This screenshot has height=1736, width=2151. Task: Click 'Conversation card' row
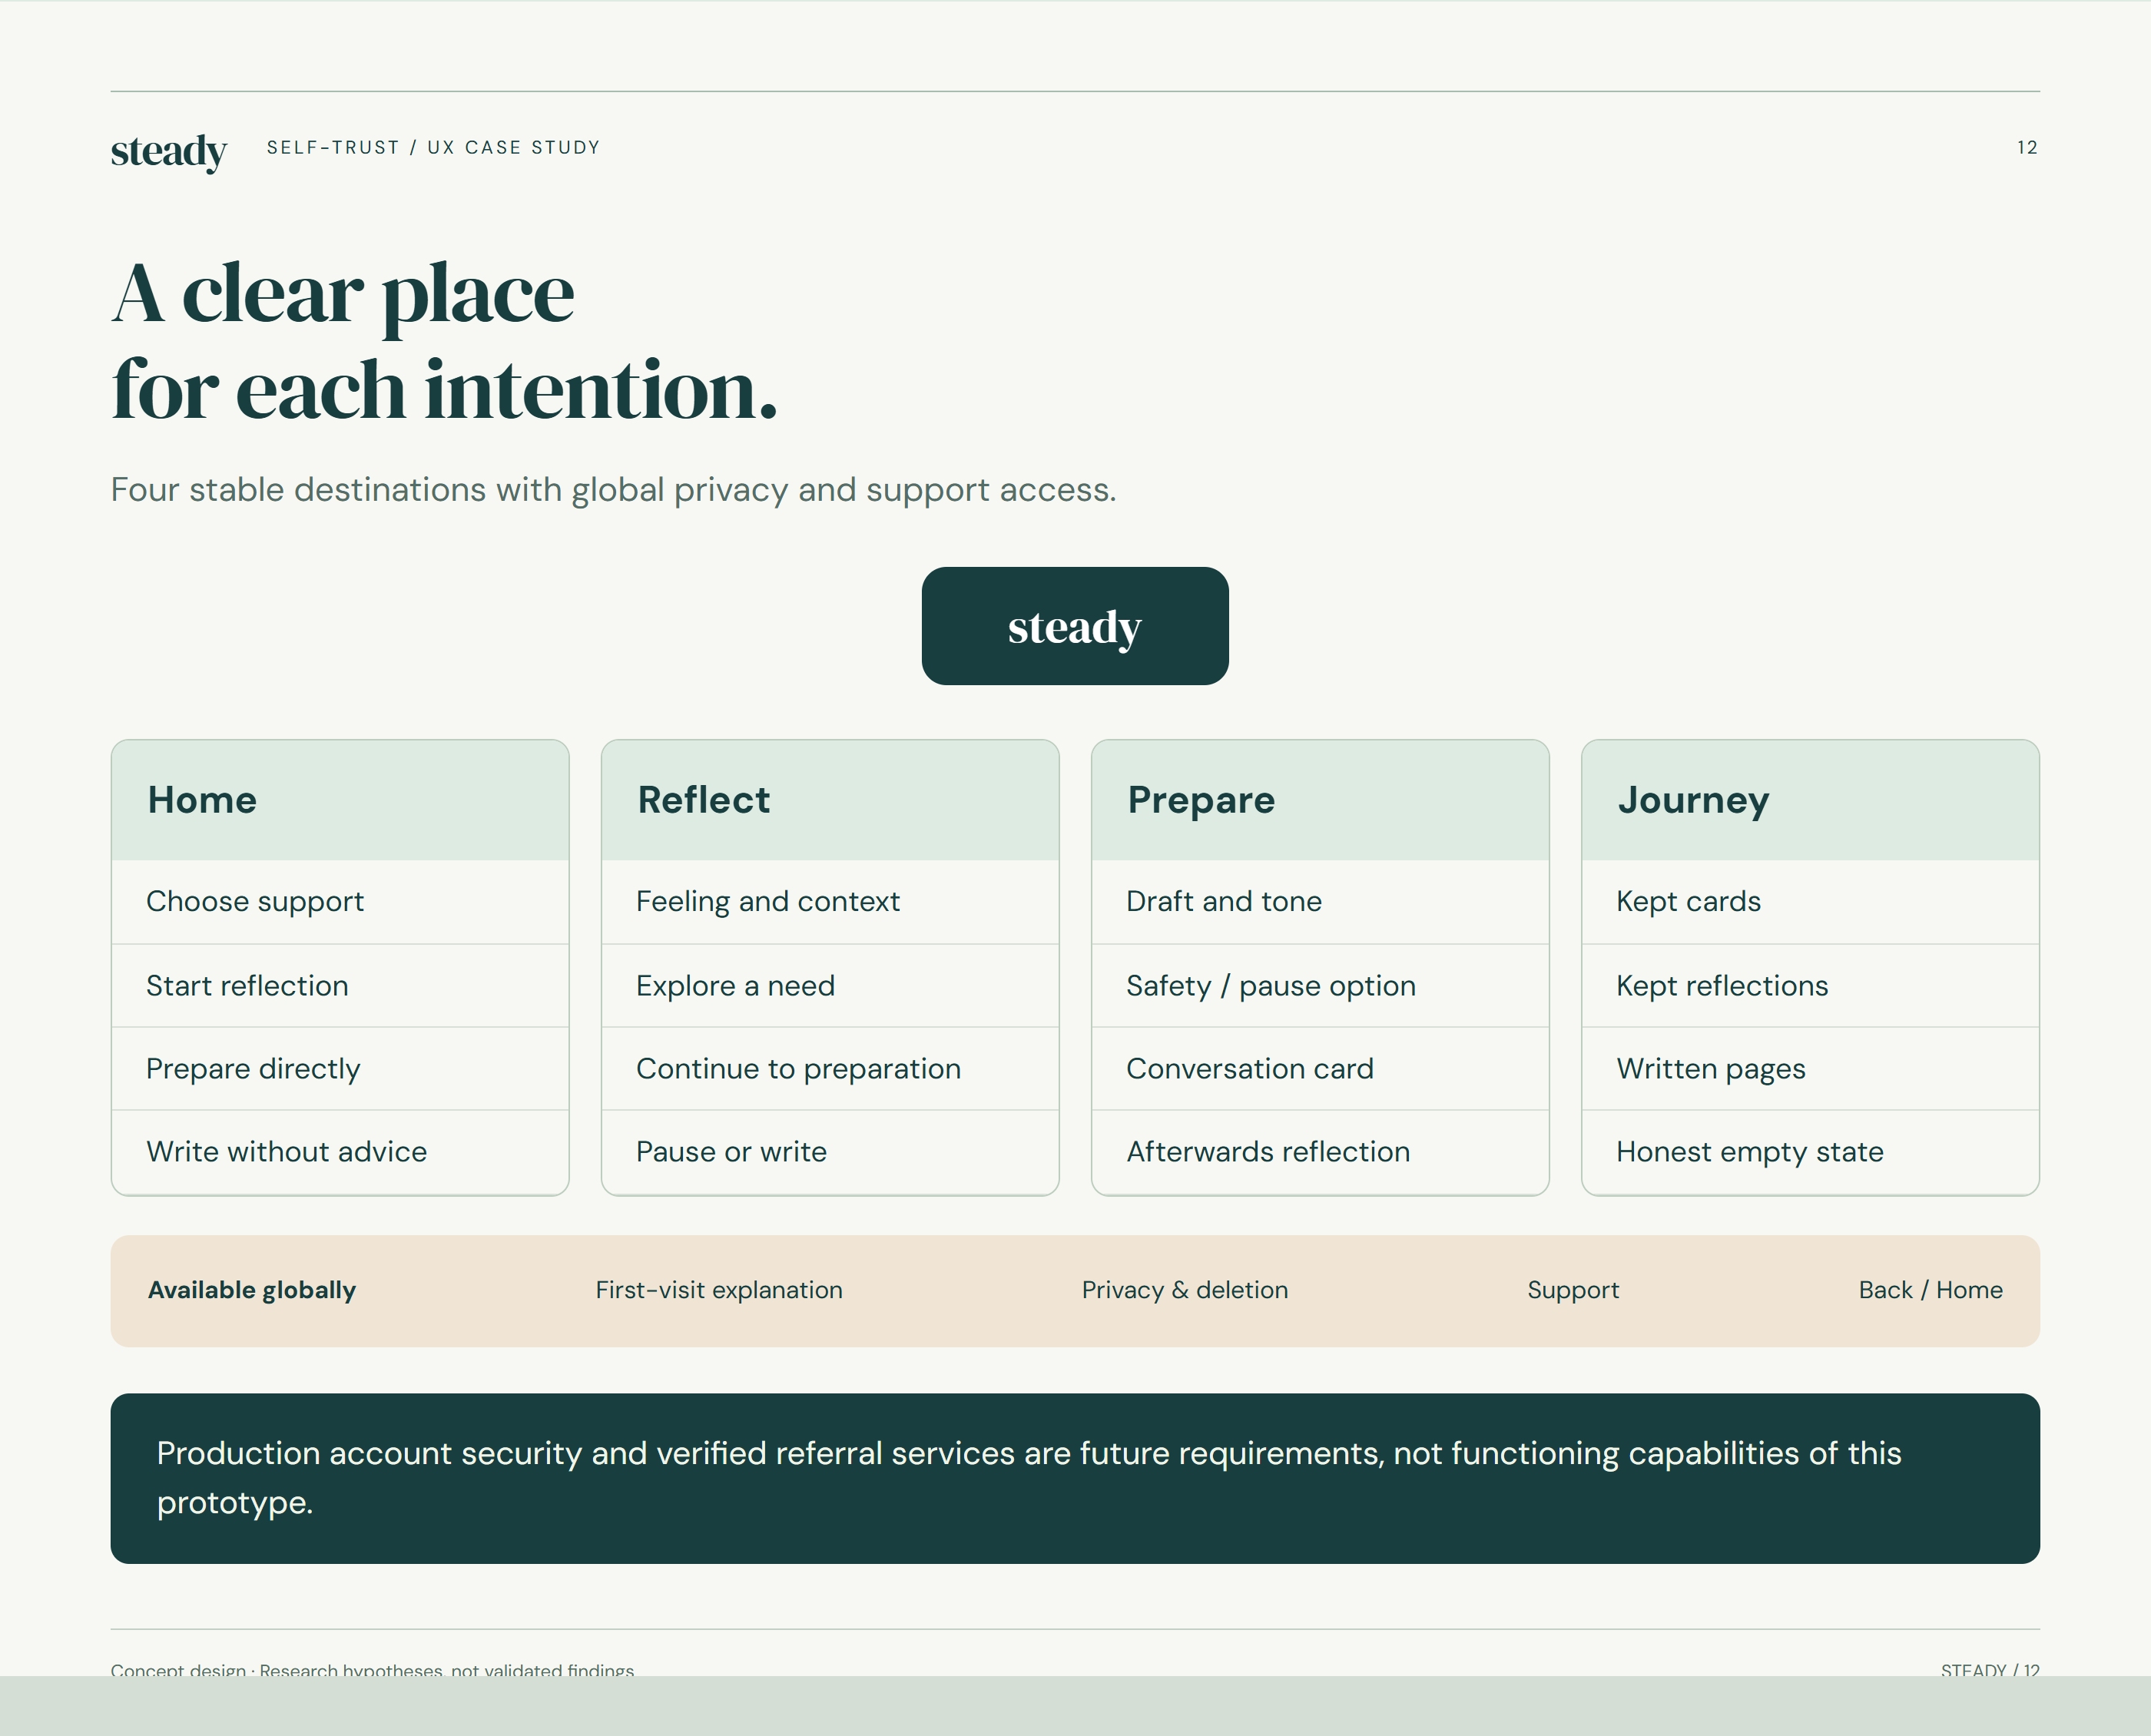click(x=1320, y=1069)
